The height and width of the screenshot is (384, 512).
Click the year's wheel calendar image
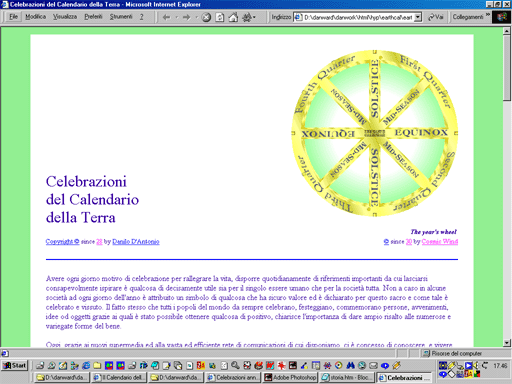374,133
